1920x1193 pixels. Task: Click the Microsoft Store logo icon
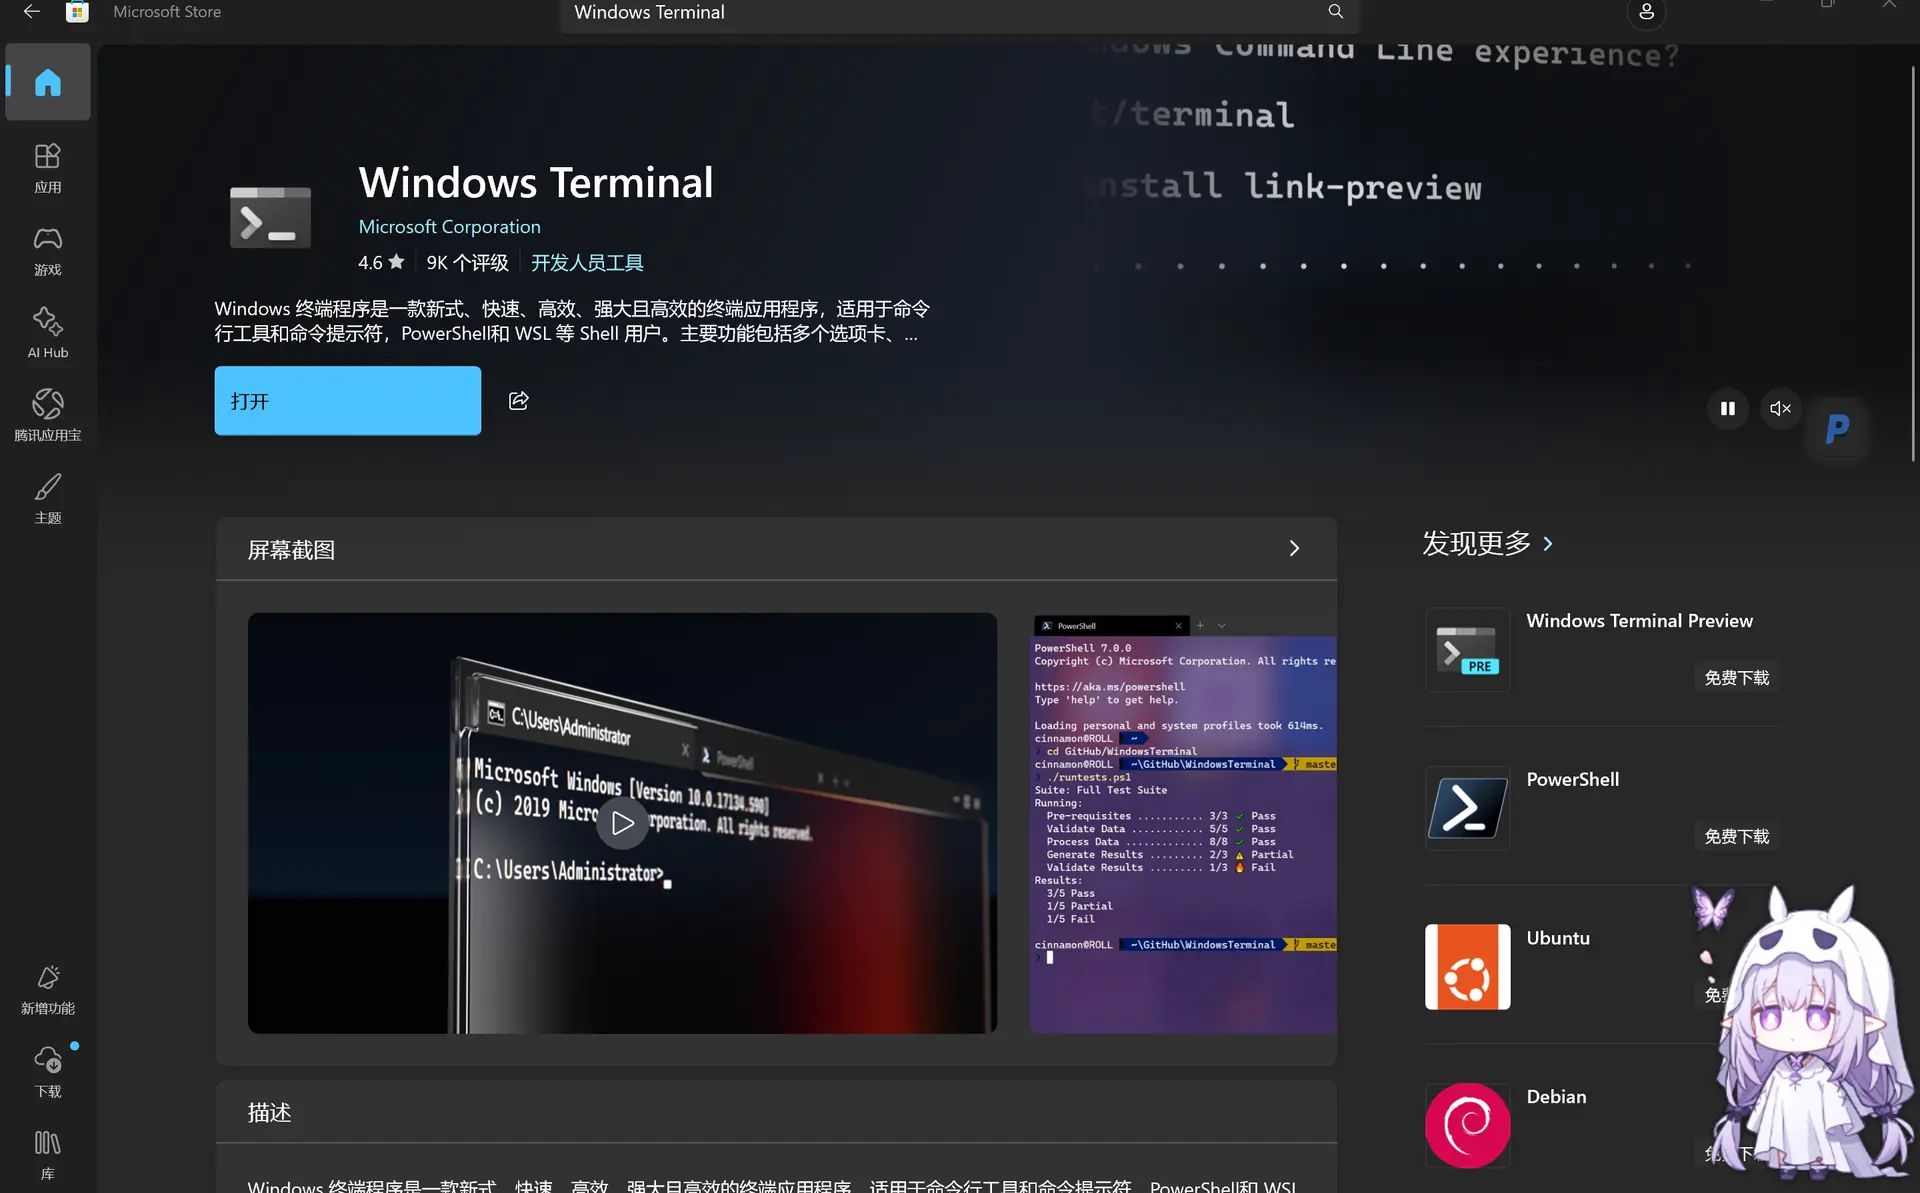77,12
